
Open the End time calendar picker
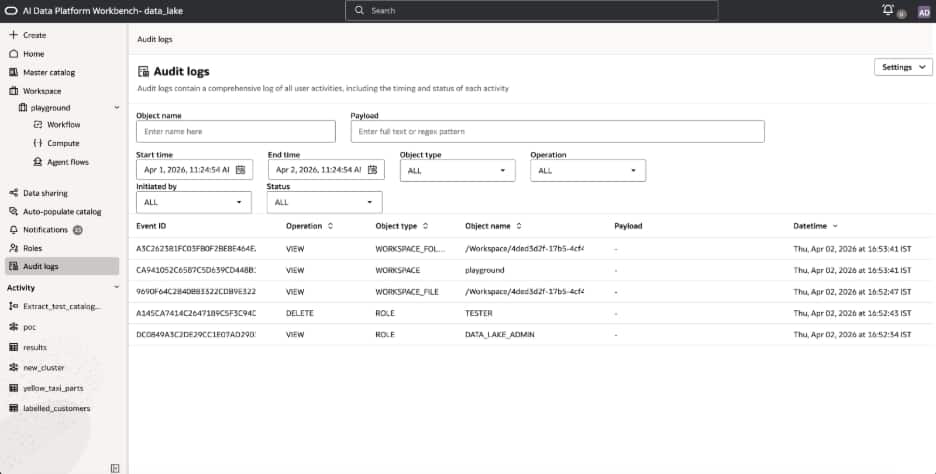[x=373, y=170]
